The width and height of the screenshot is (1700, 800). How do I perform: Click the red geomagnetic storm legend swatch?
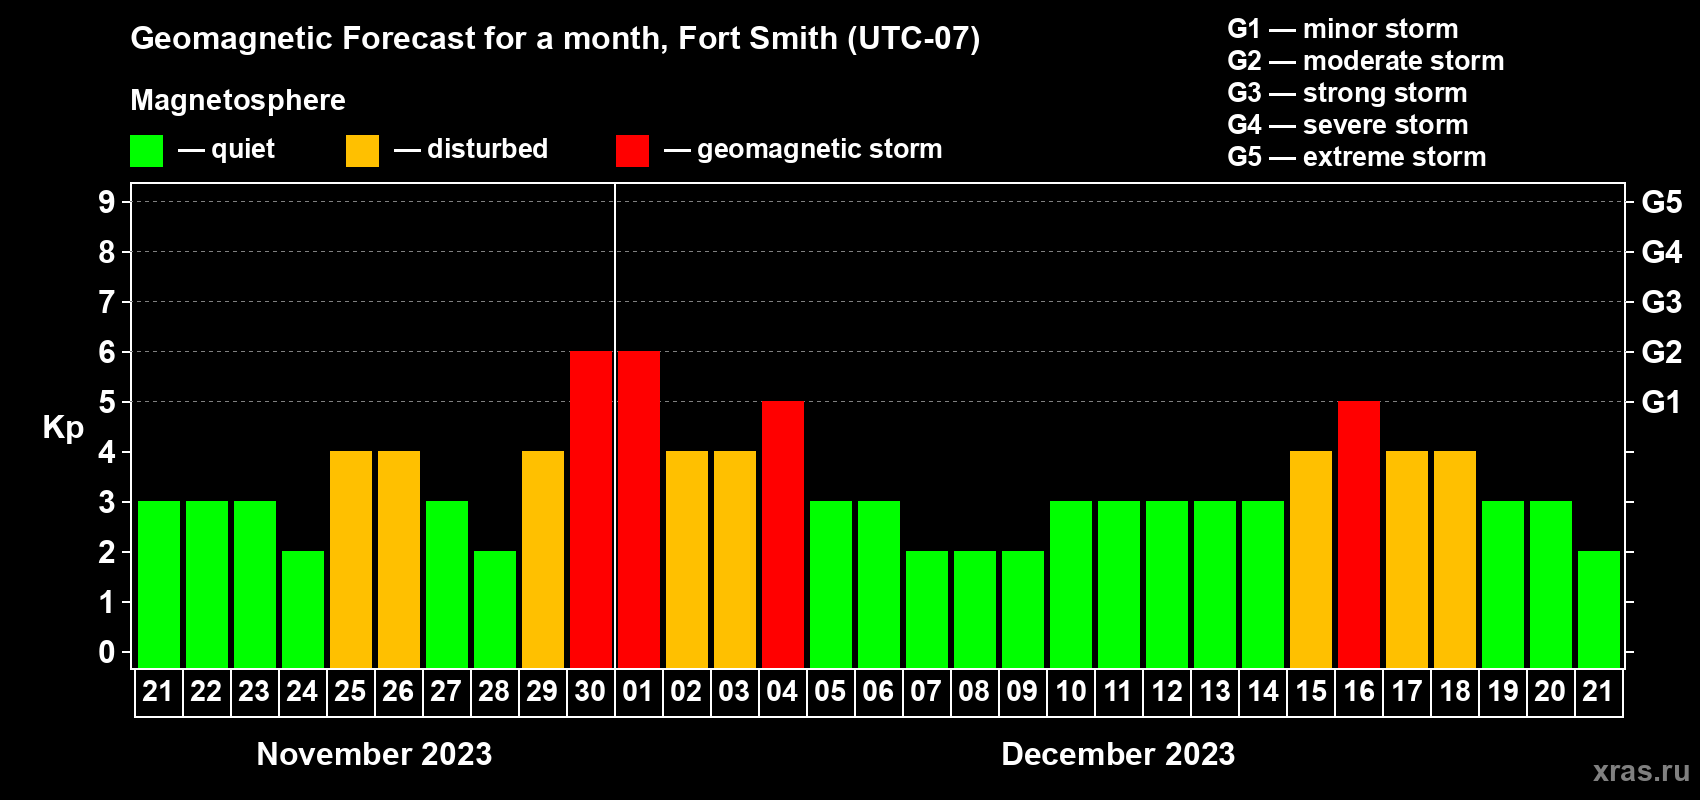click(x=632, y=151)
